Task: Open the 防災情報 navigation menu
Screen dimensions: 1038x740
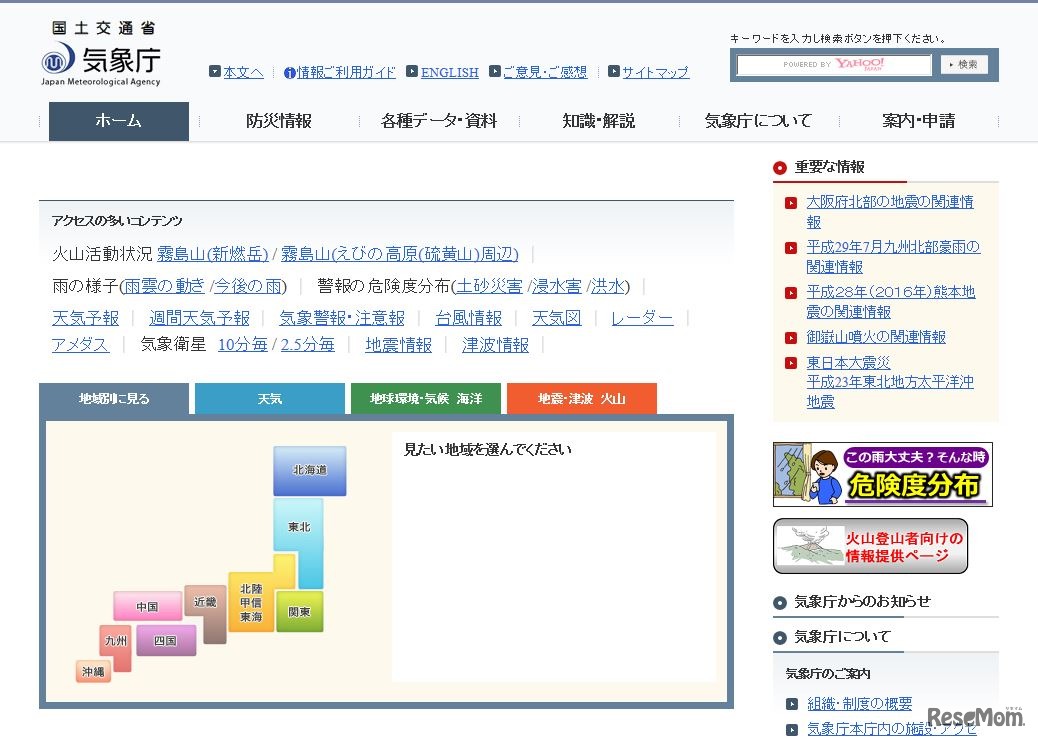Action: tap(278, 120)
